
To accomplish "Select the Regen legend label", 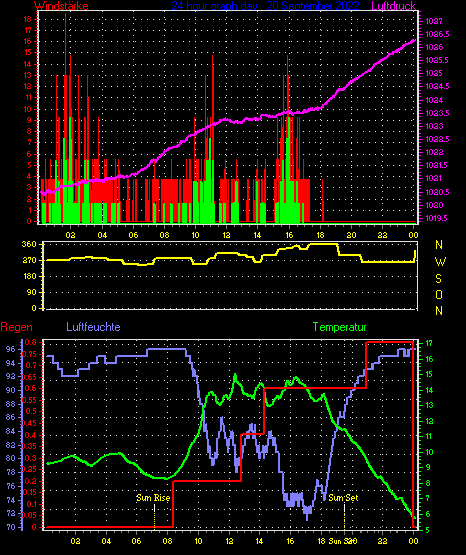I will click(17, 327).
